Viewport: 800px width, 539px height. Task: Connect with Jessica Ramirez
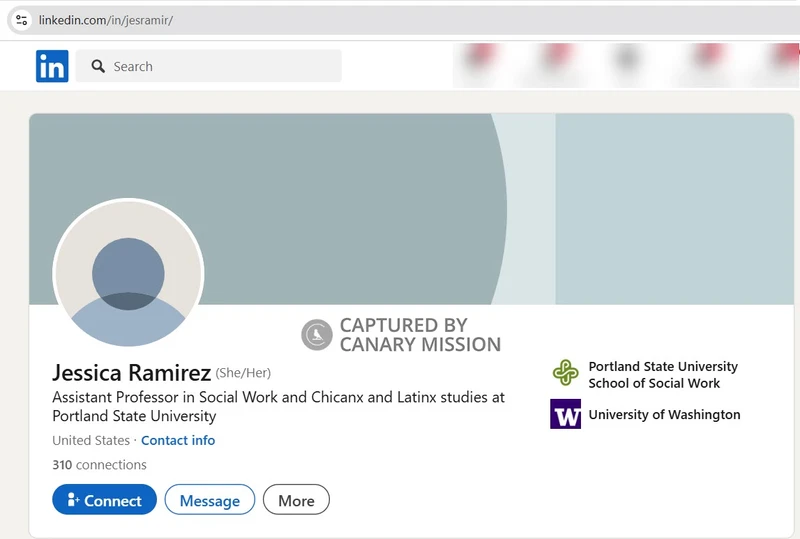point(105,500)
